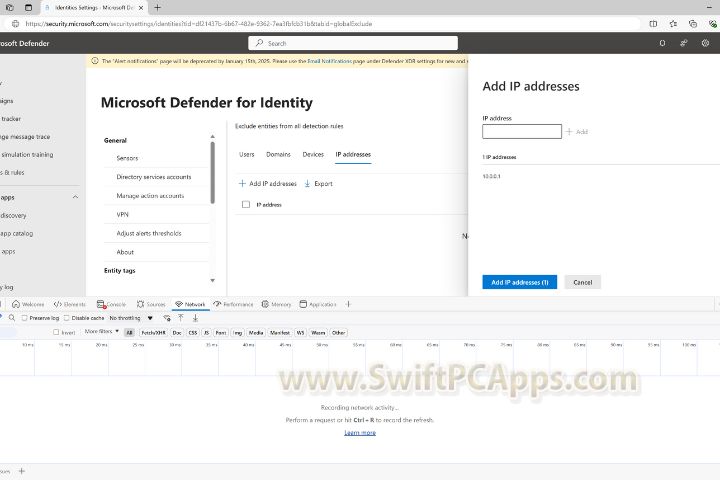
Task: Open Directory services accounts settings
Action: 154,177
